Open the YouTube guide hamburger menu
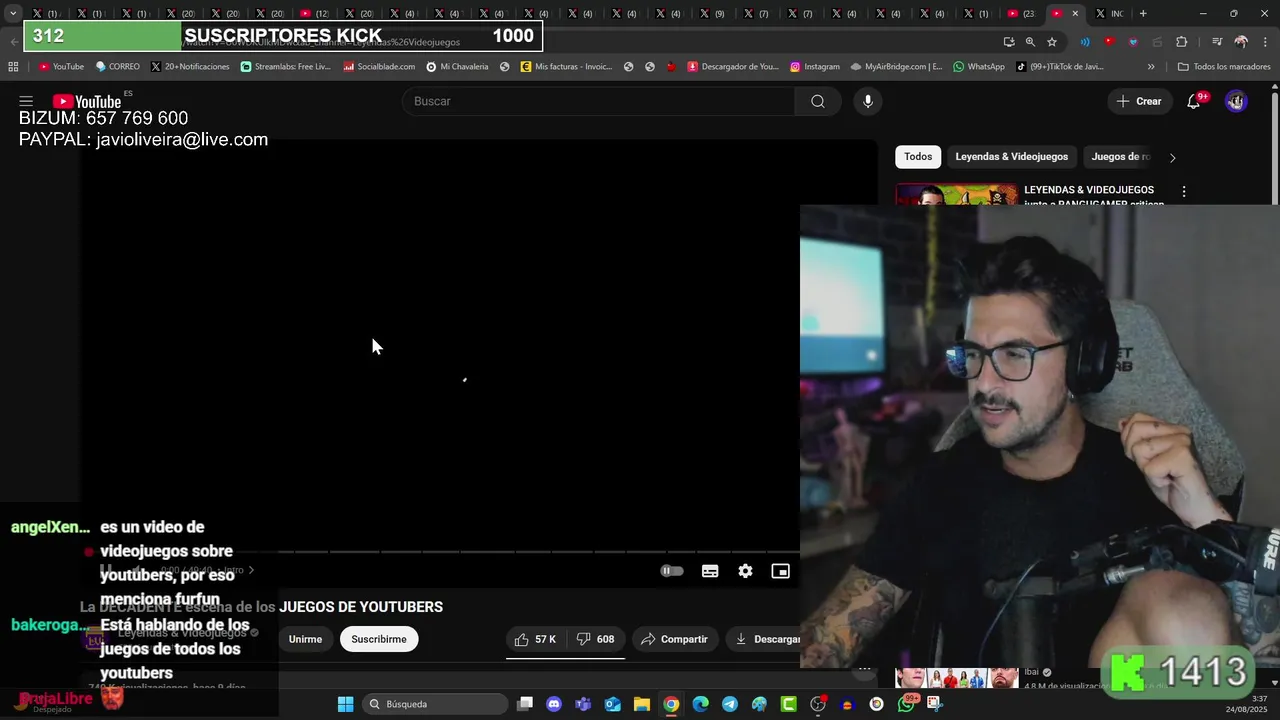The height and width of the screenshot is (720, 1280). [x=26, y=101]
